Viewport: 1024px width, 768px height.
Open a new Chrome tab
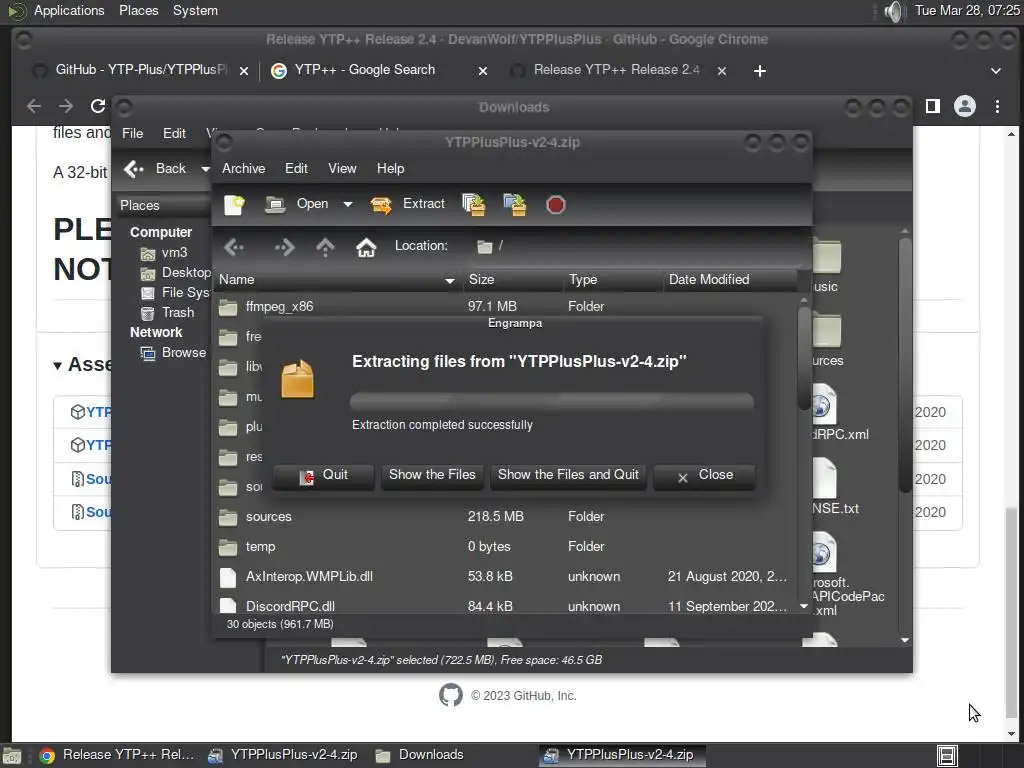click(760, 71)
